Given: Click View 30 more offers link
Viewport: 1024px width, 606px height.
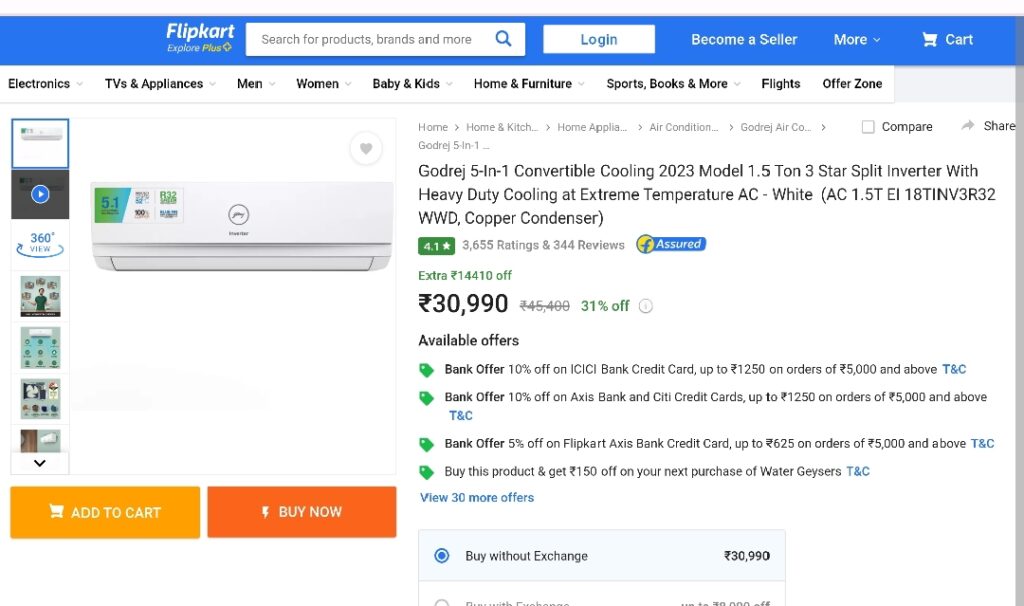Looking at the screenshot, I should [x=477, y=498].
